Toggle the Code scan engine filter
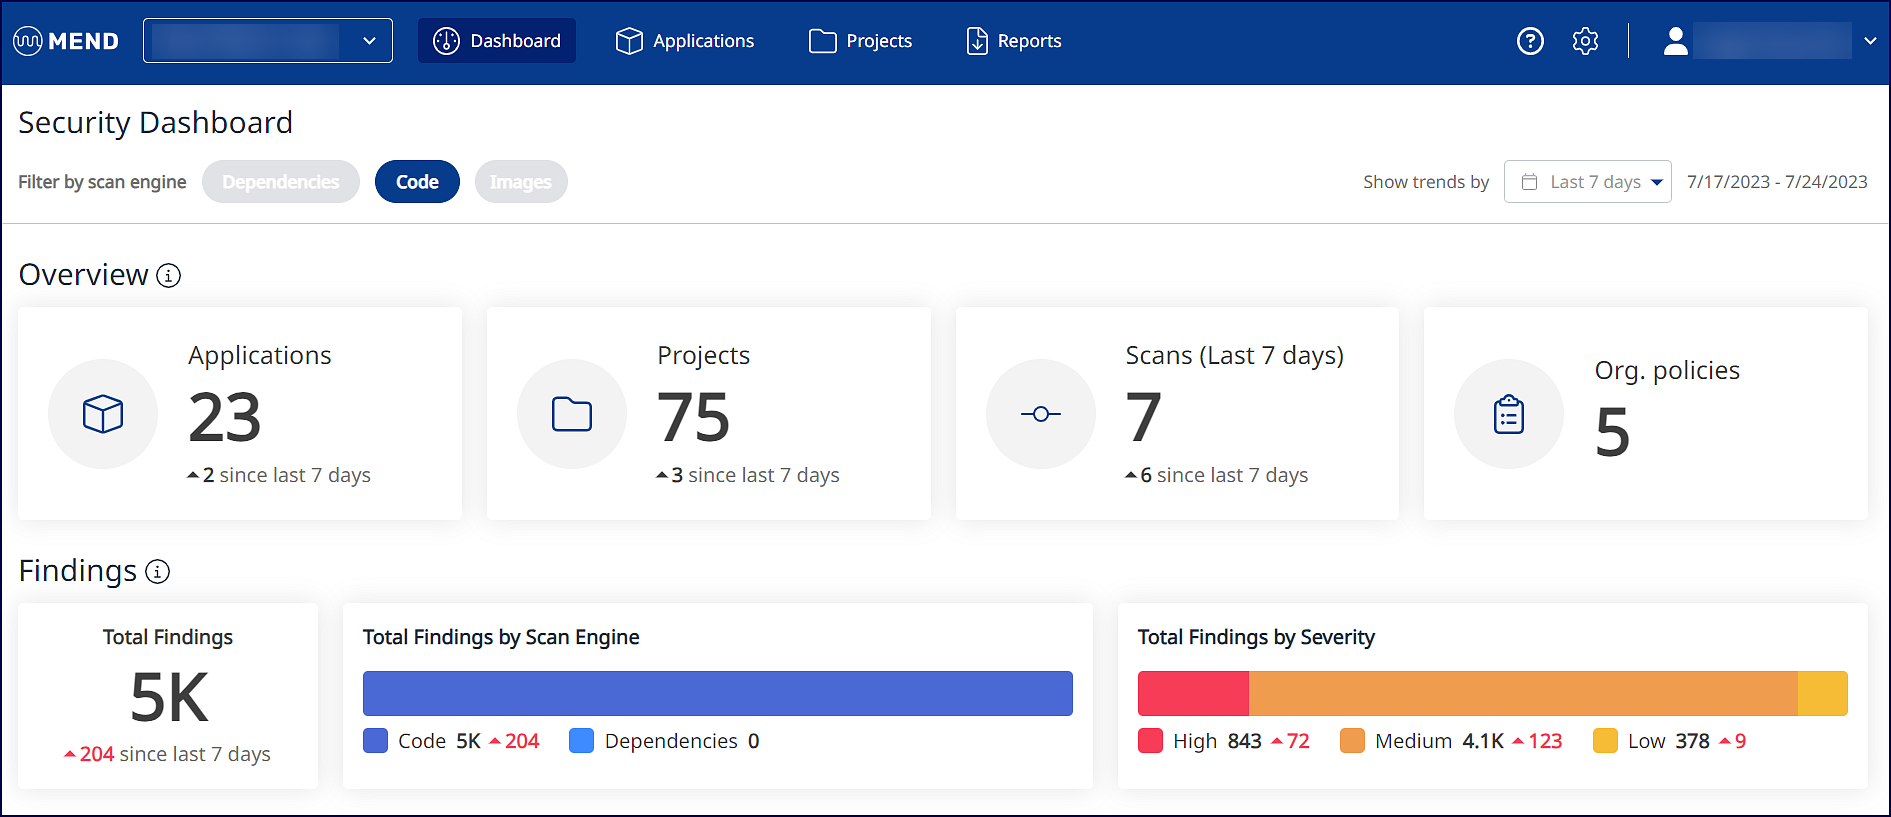The image size is (1891, 817). (417, 182)
